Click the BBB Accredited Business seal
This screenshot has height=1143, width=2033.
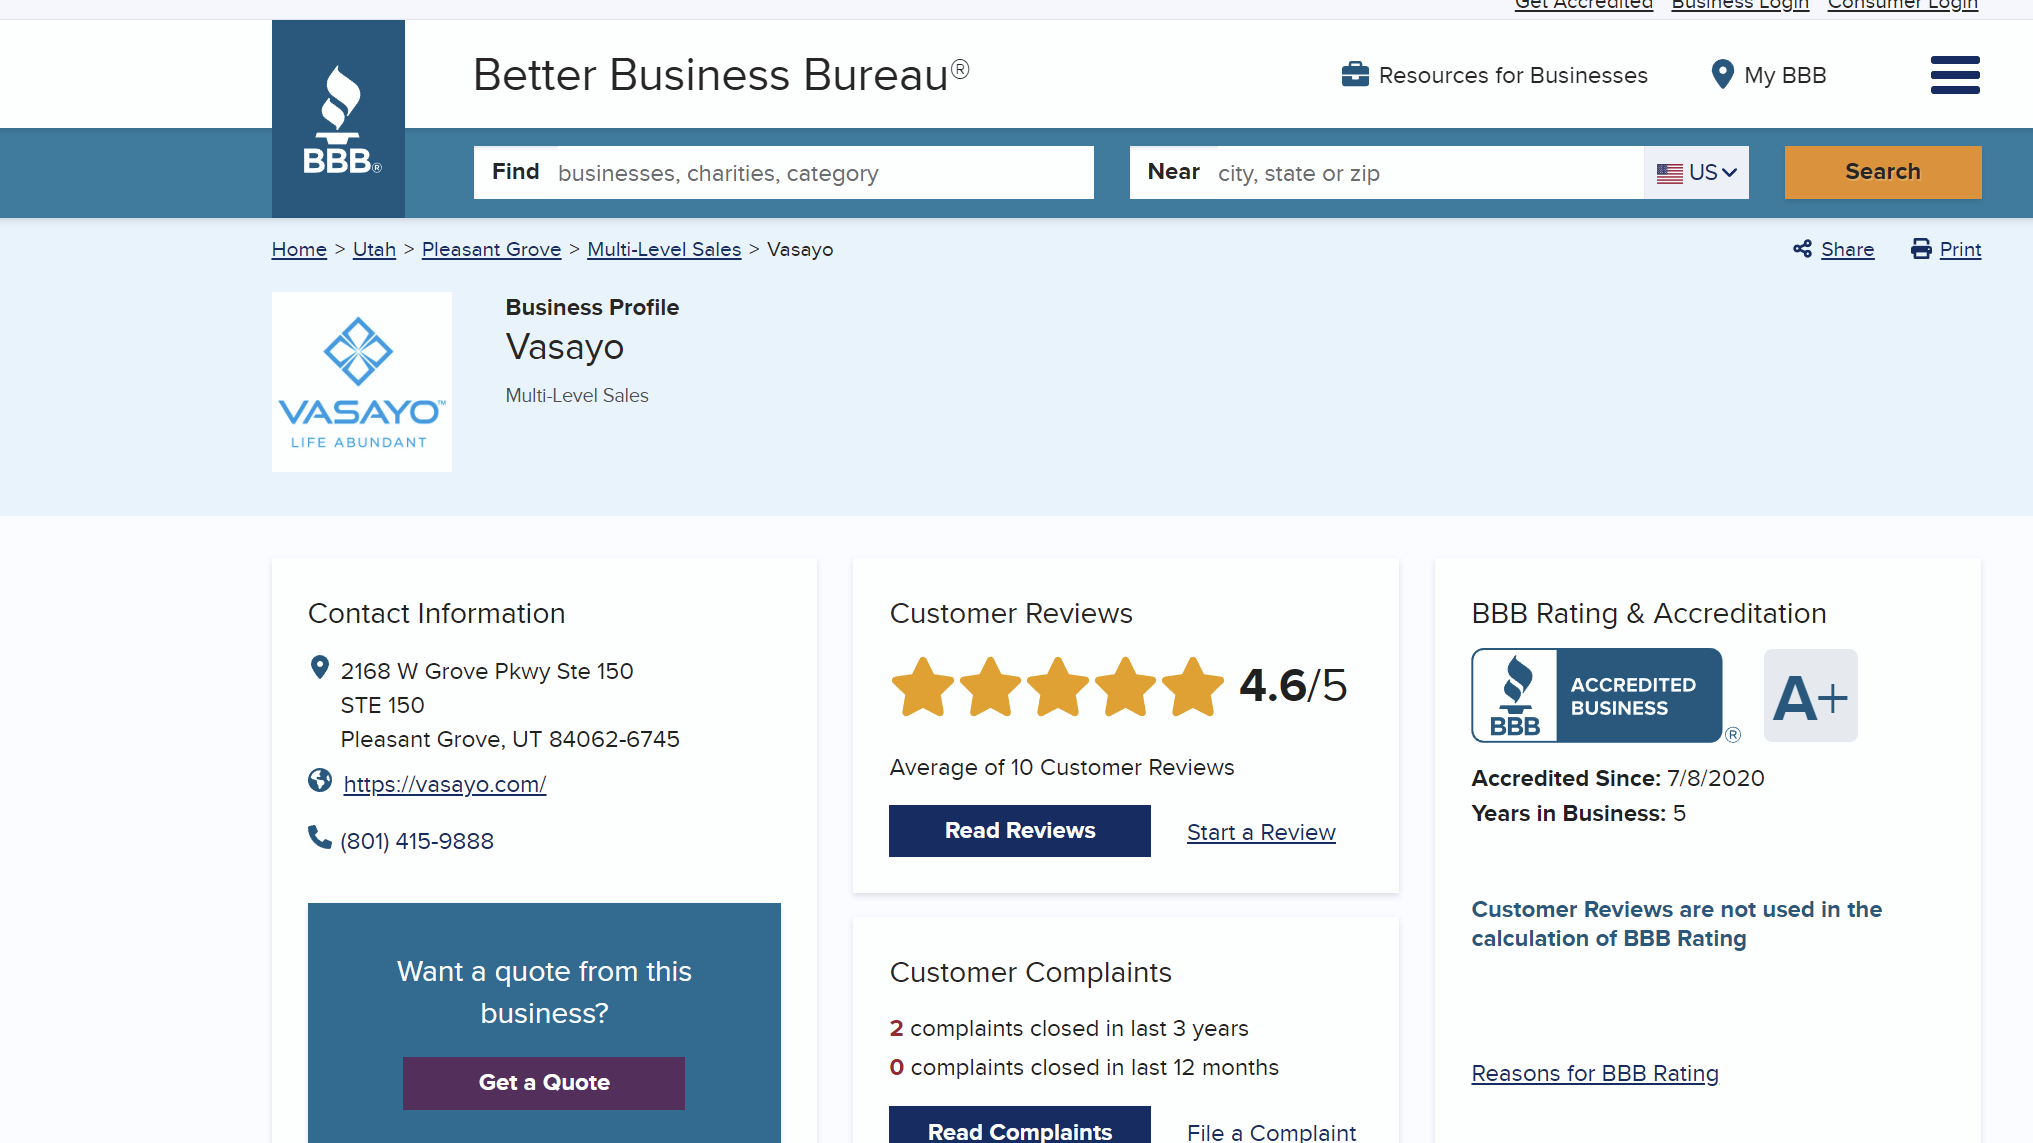[x=1597, y=695]
